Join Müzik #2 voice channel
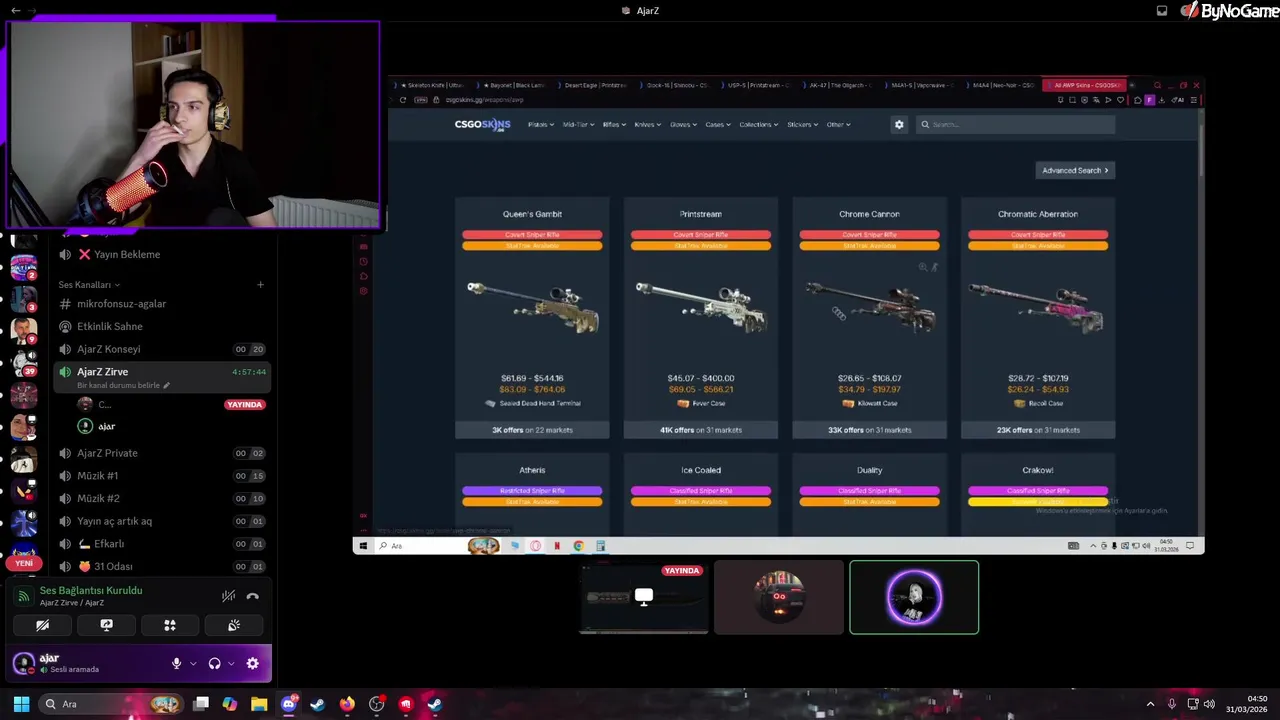Viewport: 1280px width, 720px height. (160, 498)
